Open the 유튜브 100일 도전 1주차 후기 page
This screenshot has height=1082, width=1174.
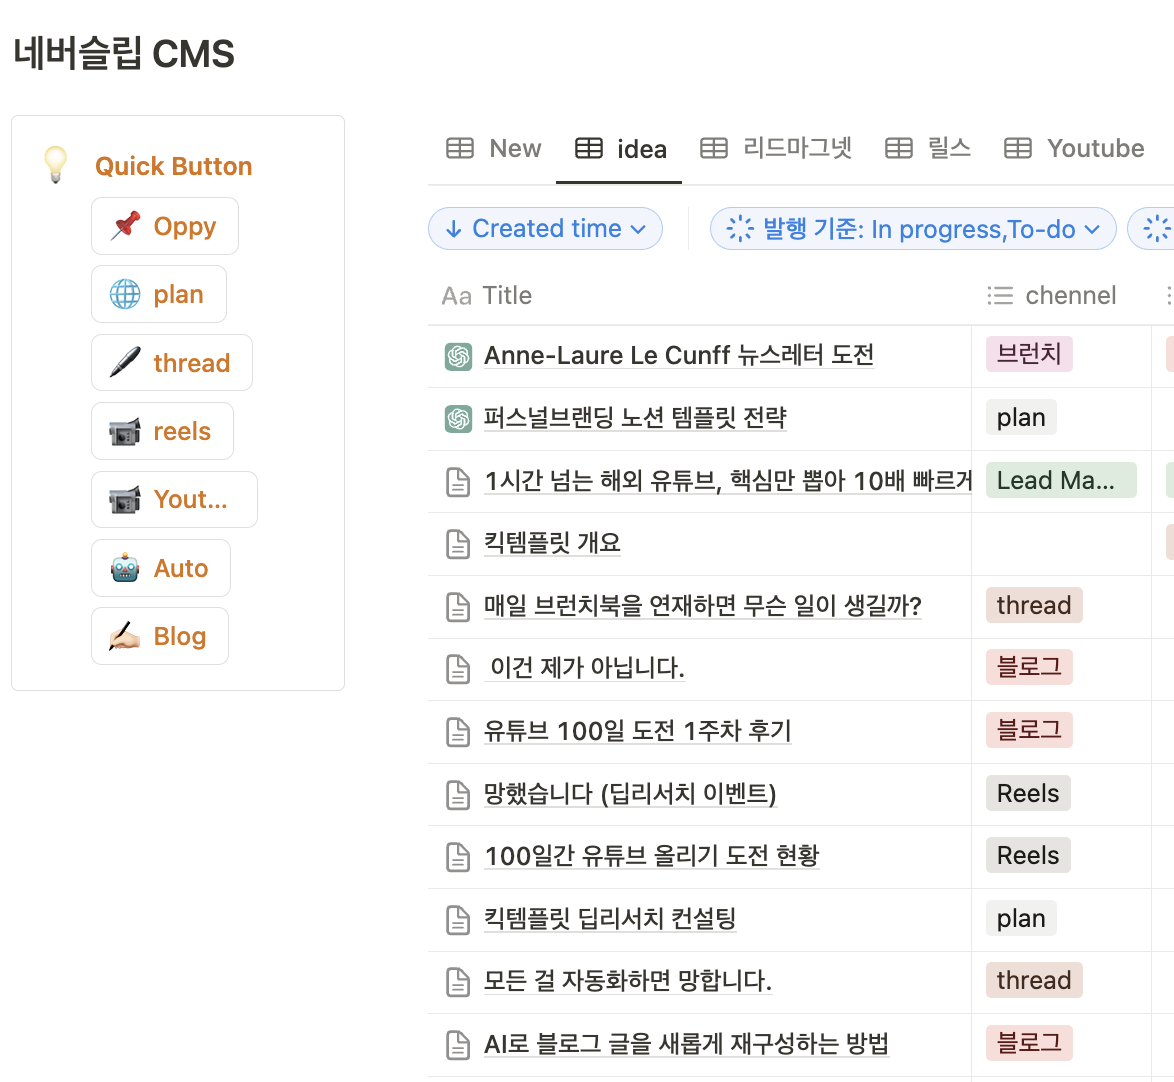pos(636,731)
